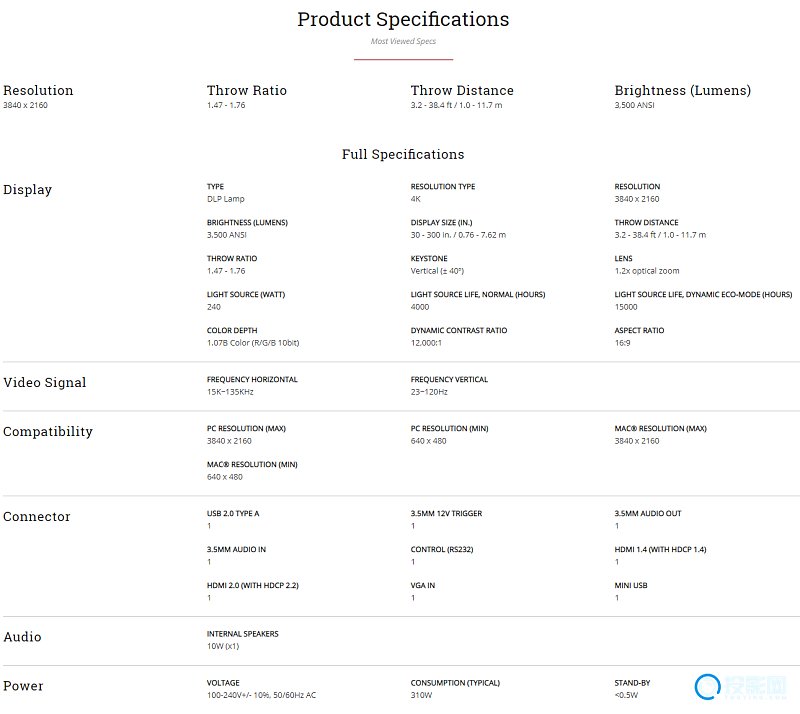Click the Light Source Life Dynamic Eco-Mode label

pyautogui.click(x=703, y=294)
